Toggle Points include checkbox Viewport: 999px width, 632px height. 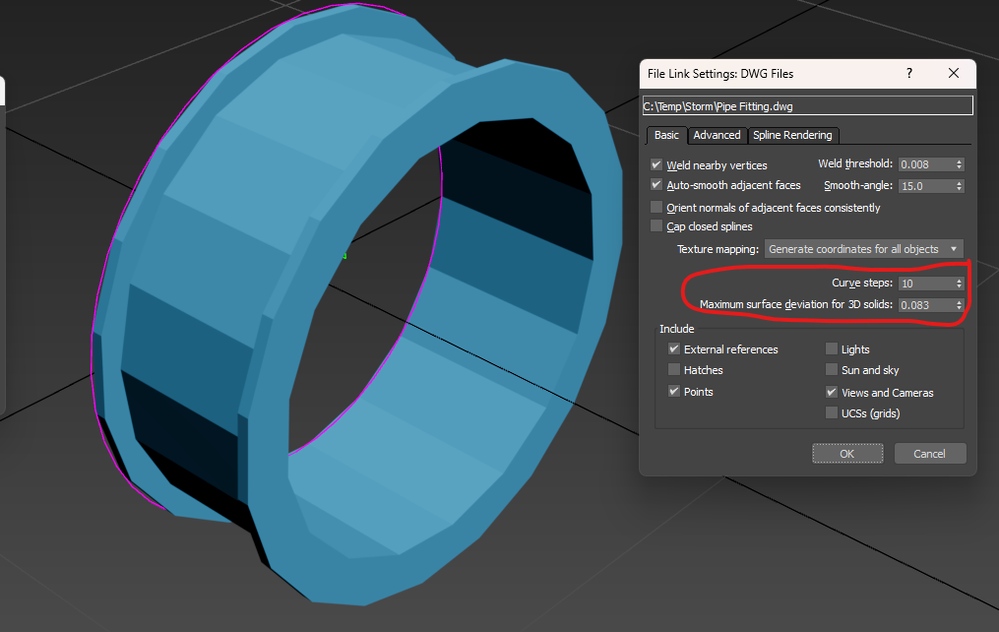point(673,391)
